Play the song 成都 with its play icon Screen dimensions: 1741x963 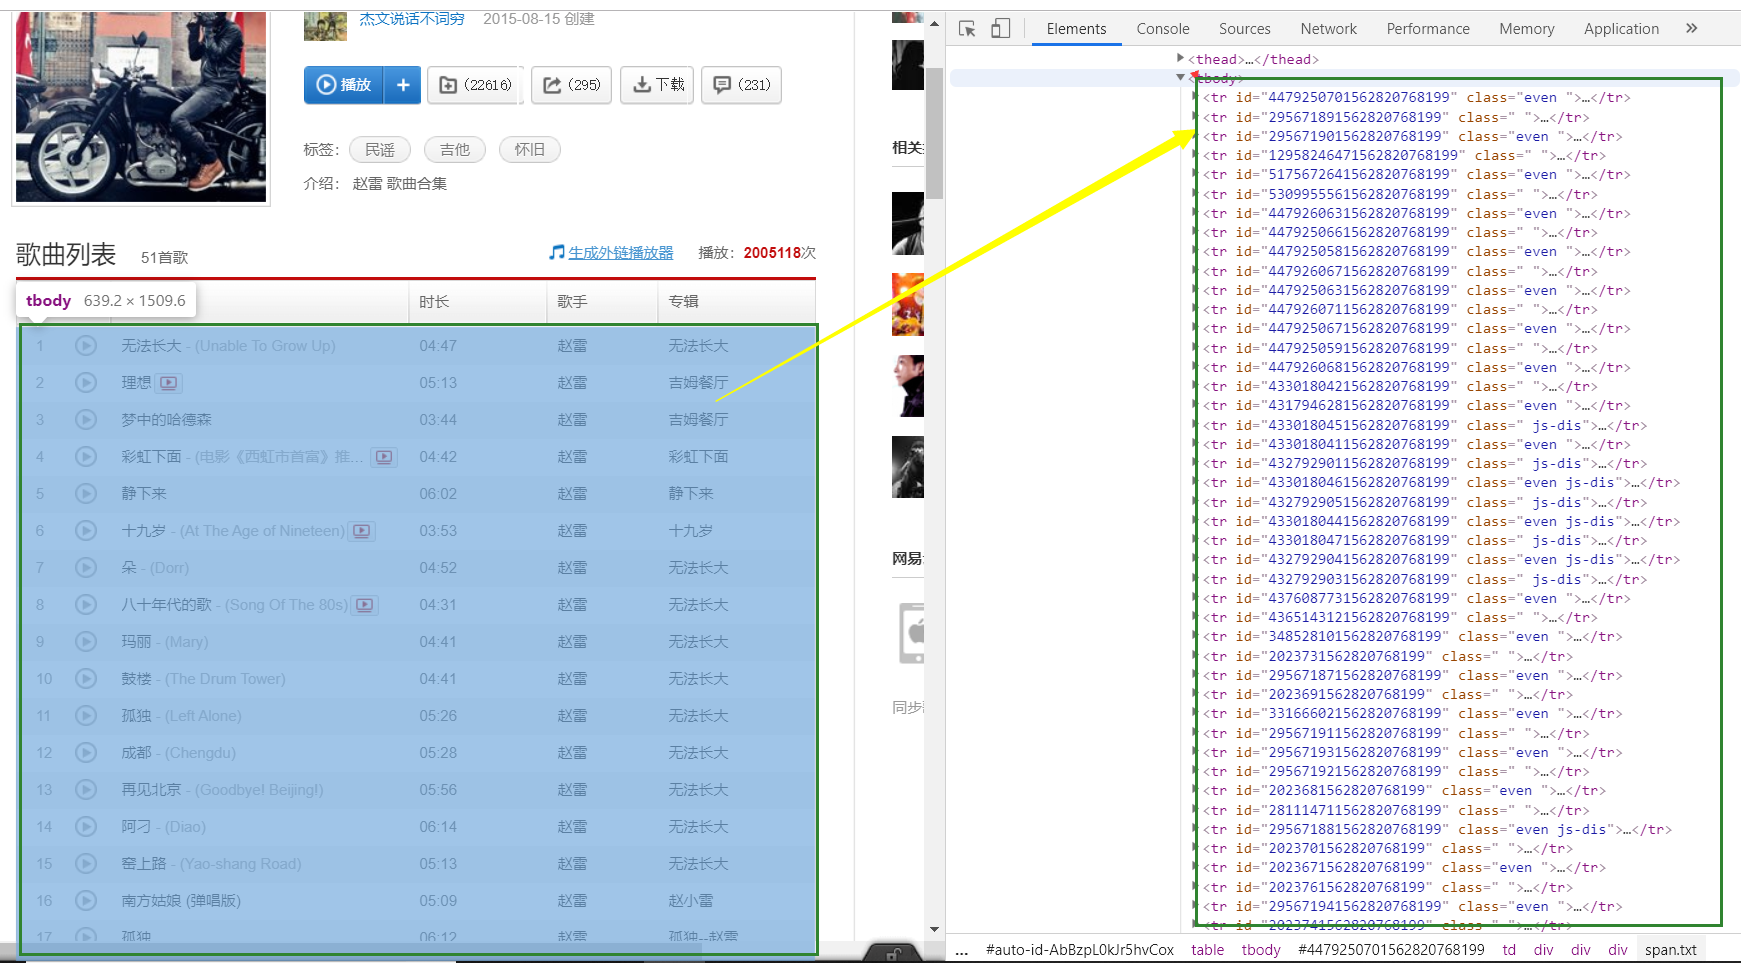[85, 752]
